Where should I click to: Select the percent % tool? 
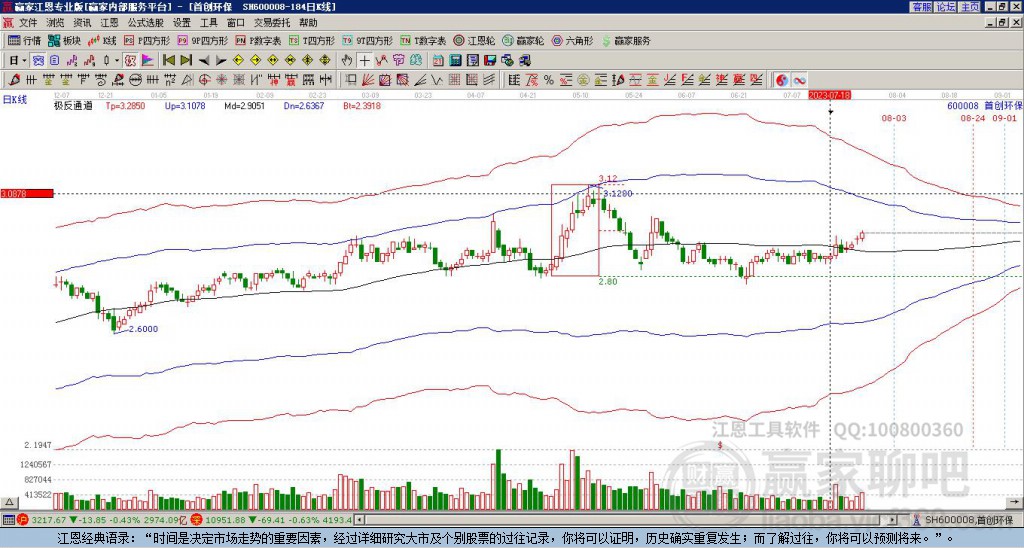(x=549, y=80)
